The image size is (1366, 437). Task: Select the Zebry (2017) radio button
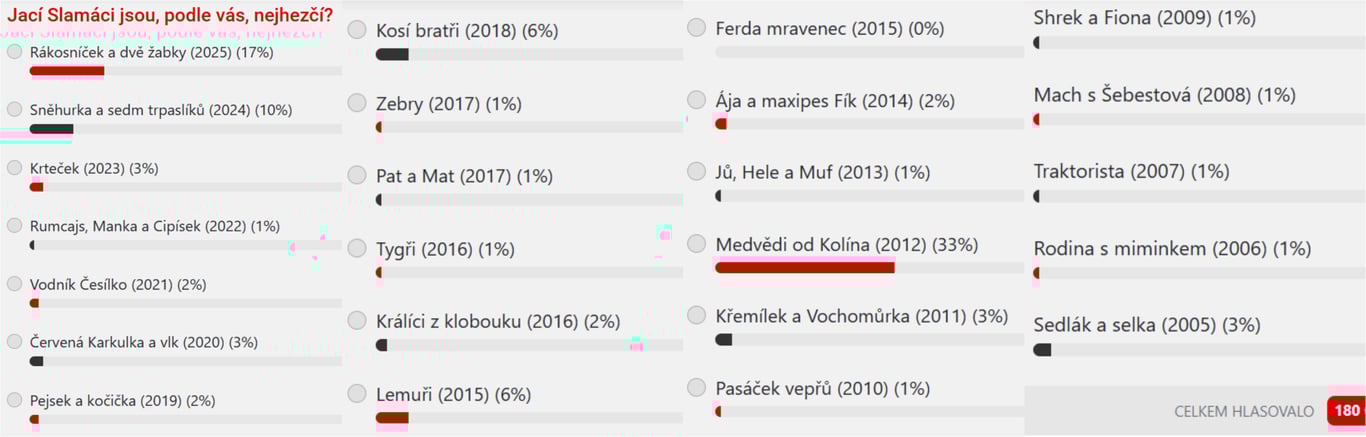click(357, 103)
